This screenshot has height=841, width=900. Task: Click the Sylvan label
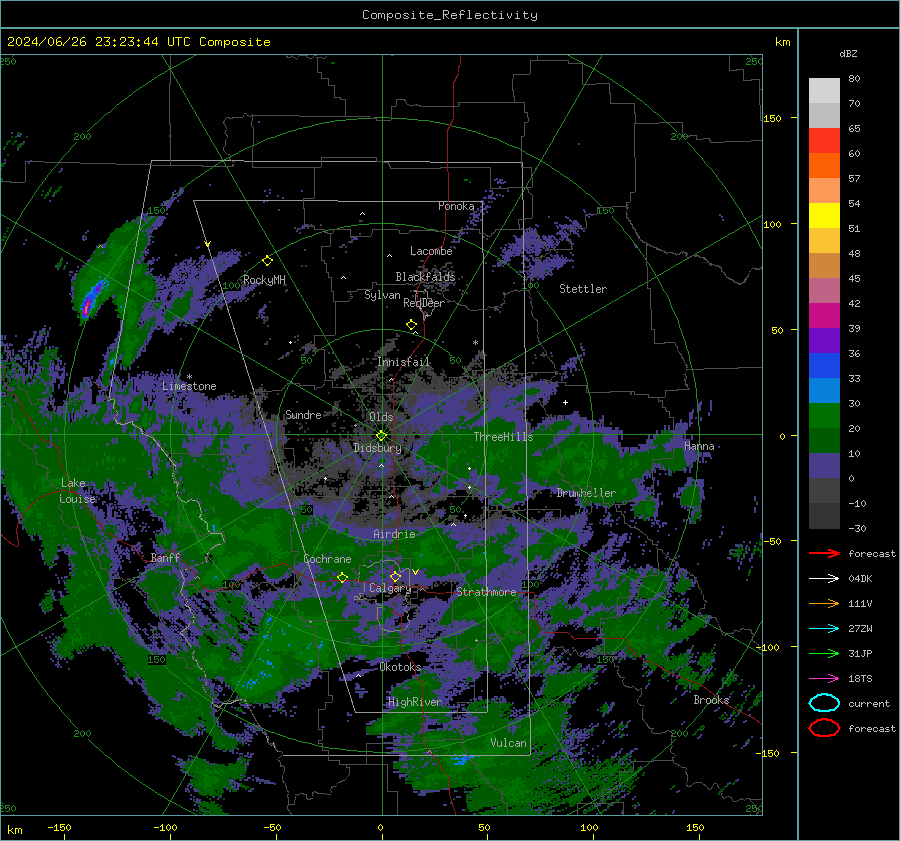[382, 295]
